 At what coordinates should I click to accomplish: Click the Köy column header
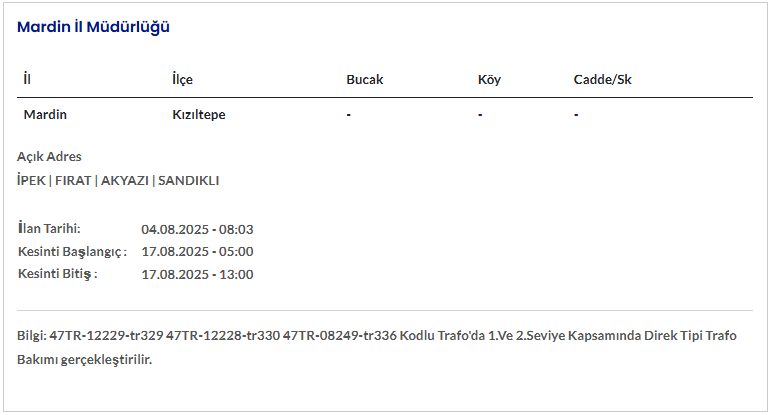(x=489, y=79)
